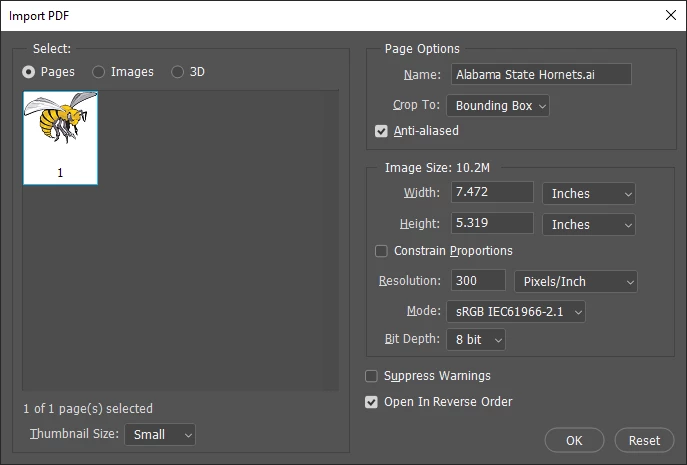Click the '1 of 1 page(s) selected' text
The height and width of the screenshot is (465, 687).
click(x=88, y=408)
